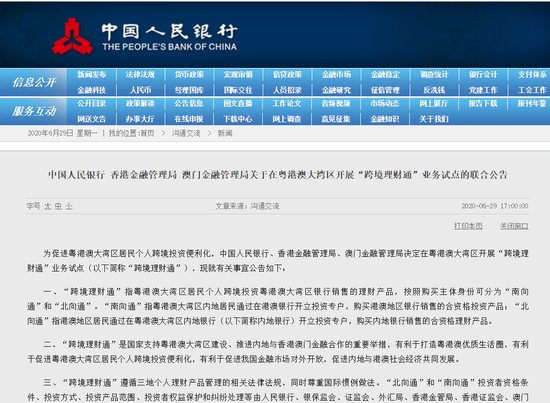Viewport: 550px width, 403px height.
Task: Click the 沟通交流 breadcrumb link
Action: click(x=186, y=133)
